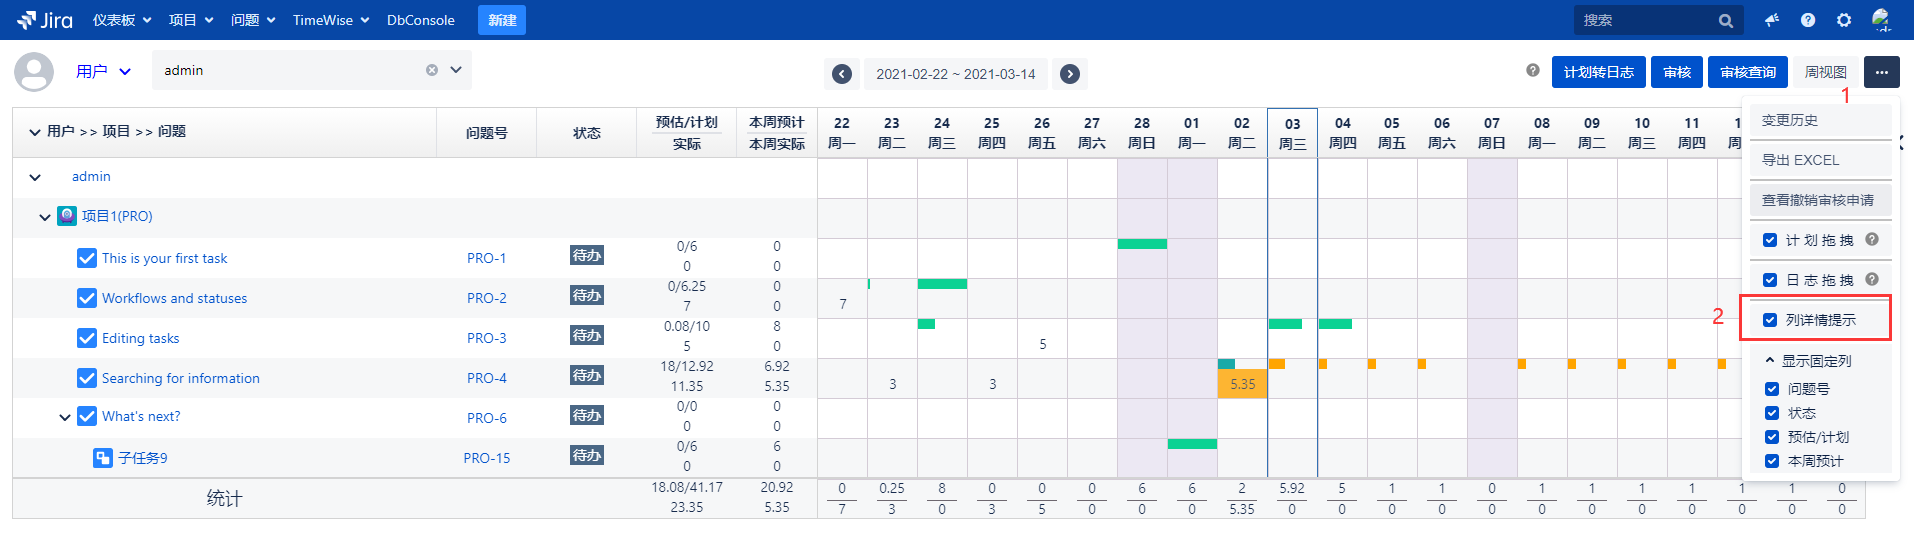
Task: Click the previous date range arrow
Action: tap(842, 74)
